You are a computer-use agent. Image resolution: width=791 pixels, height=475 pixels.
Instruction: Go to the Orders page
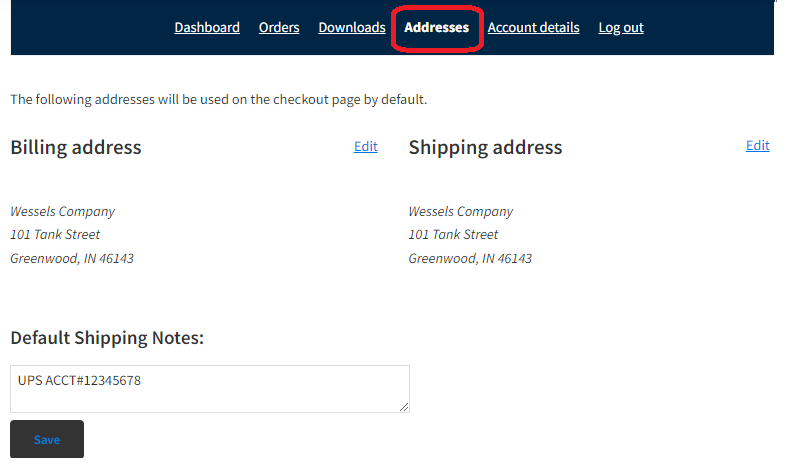point(279,27)
